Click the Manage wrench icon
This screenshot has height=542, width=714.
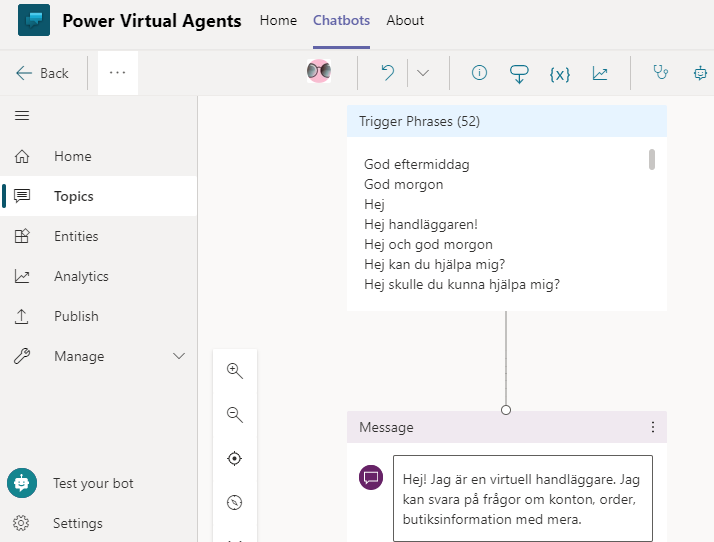(x=22, y=356)
